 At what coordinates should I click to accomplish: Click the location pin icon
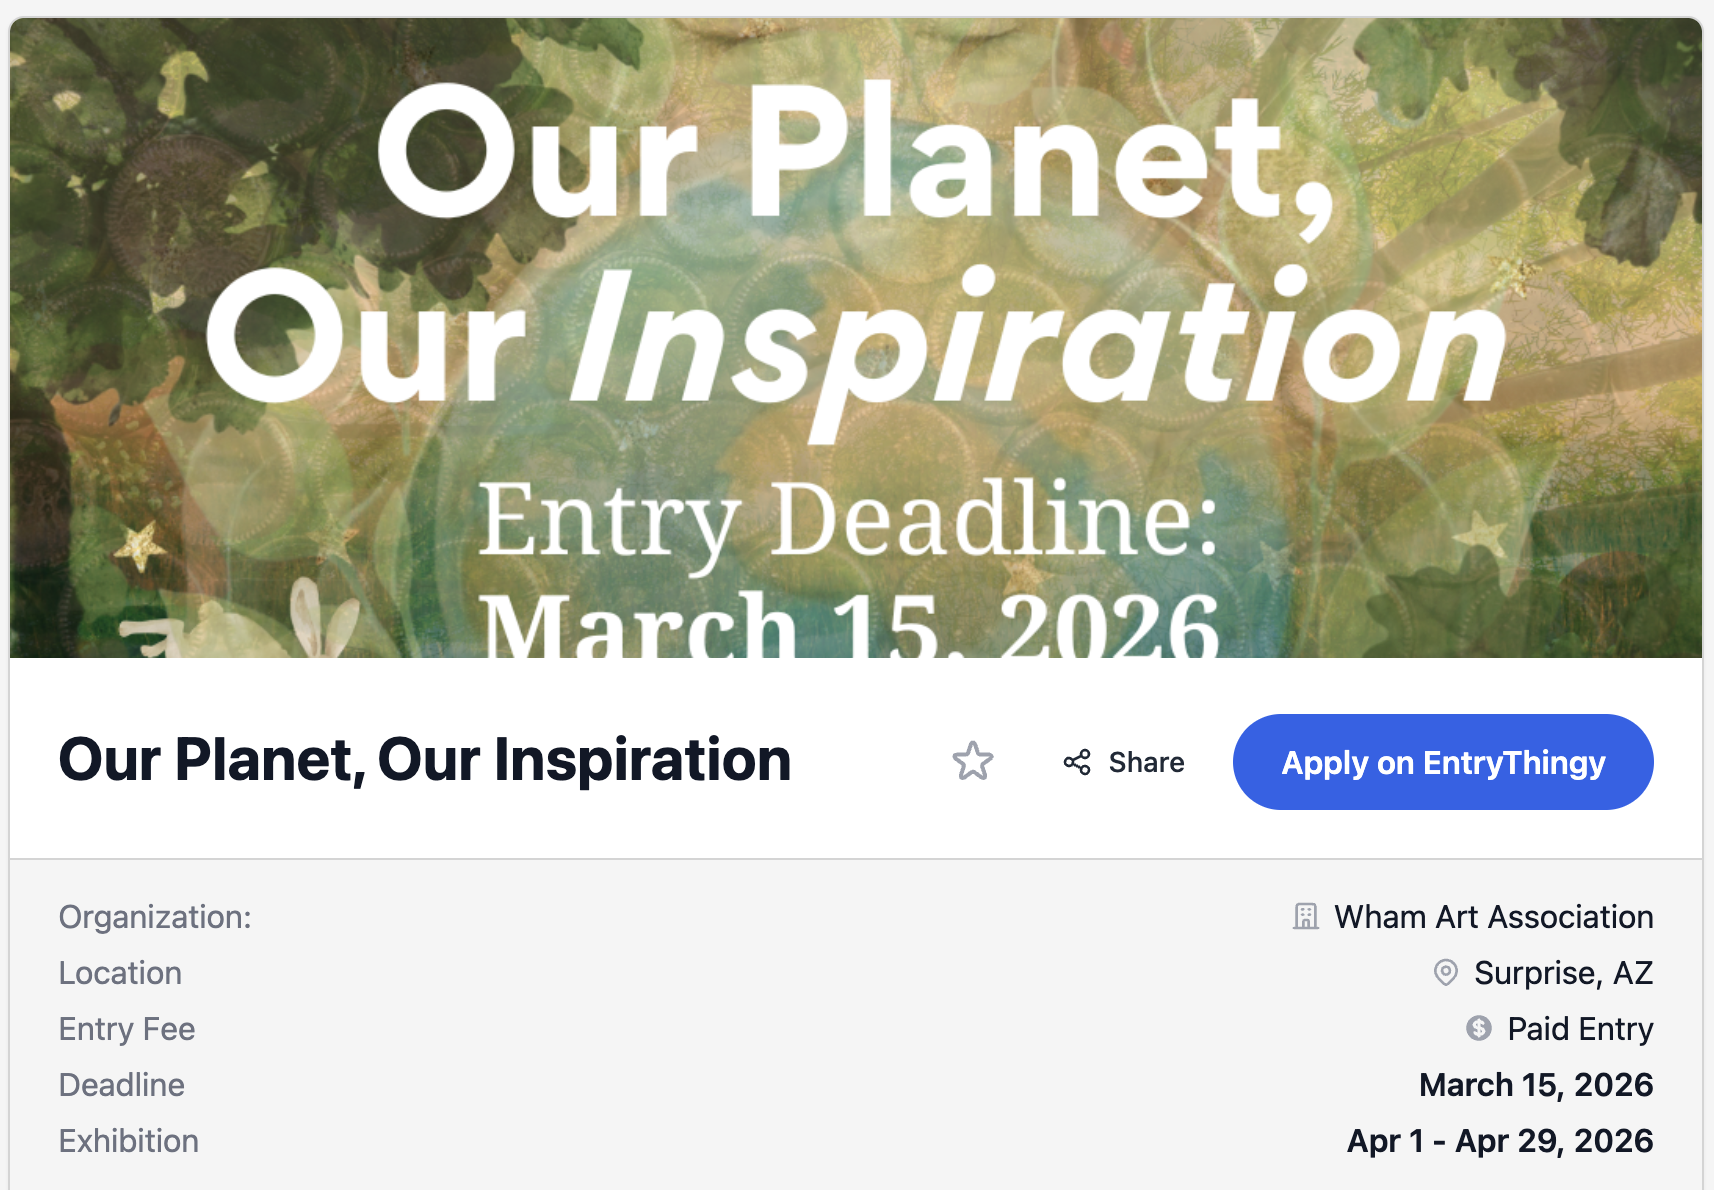click(x=1445, y=972)
